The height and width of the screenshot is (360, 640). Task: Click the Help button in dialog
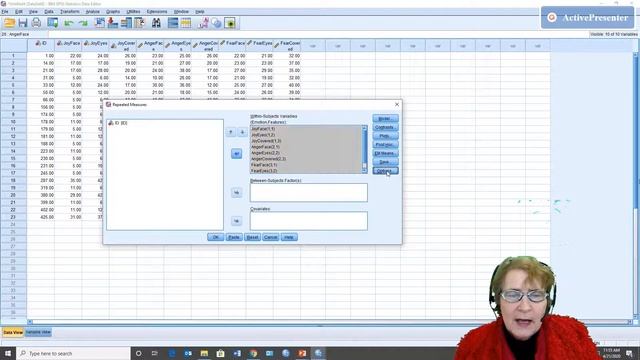(289, 237)
